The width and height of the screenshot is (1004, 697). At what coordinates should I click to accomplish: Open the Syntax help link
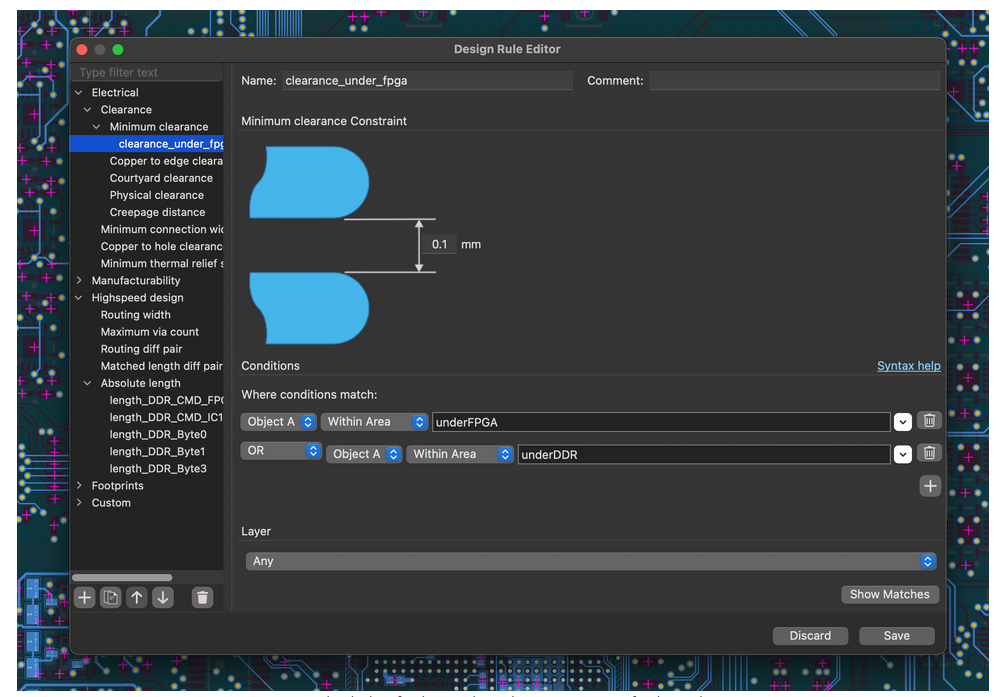click(x=908, y=366)
